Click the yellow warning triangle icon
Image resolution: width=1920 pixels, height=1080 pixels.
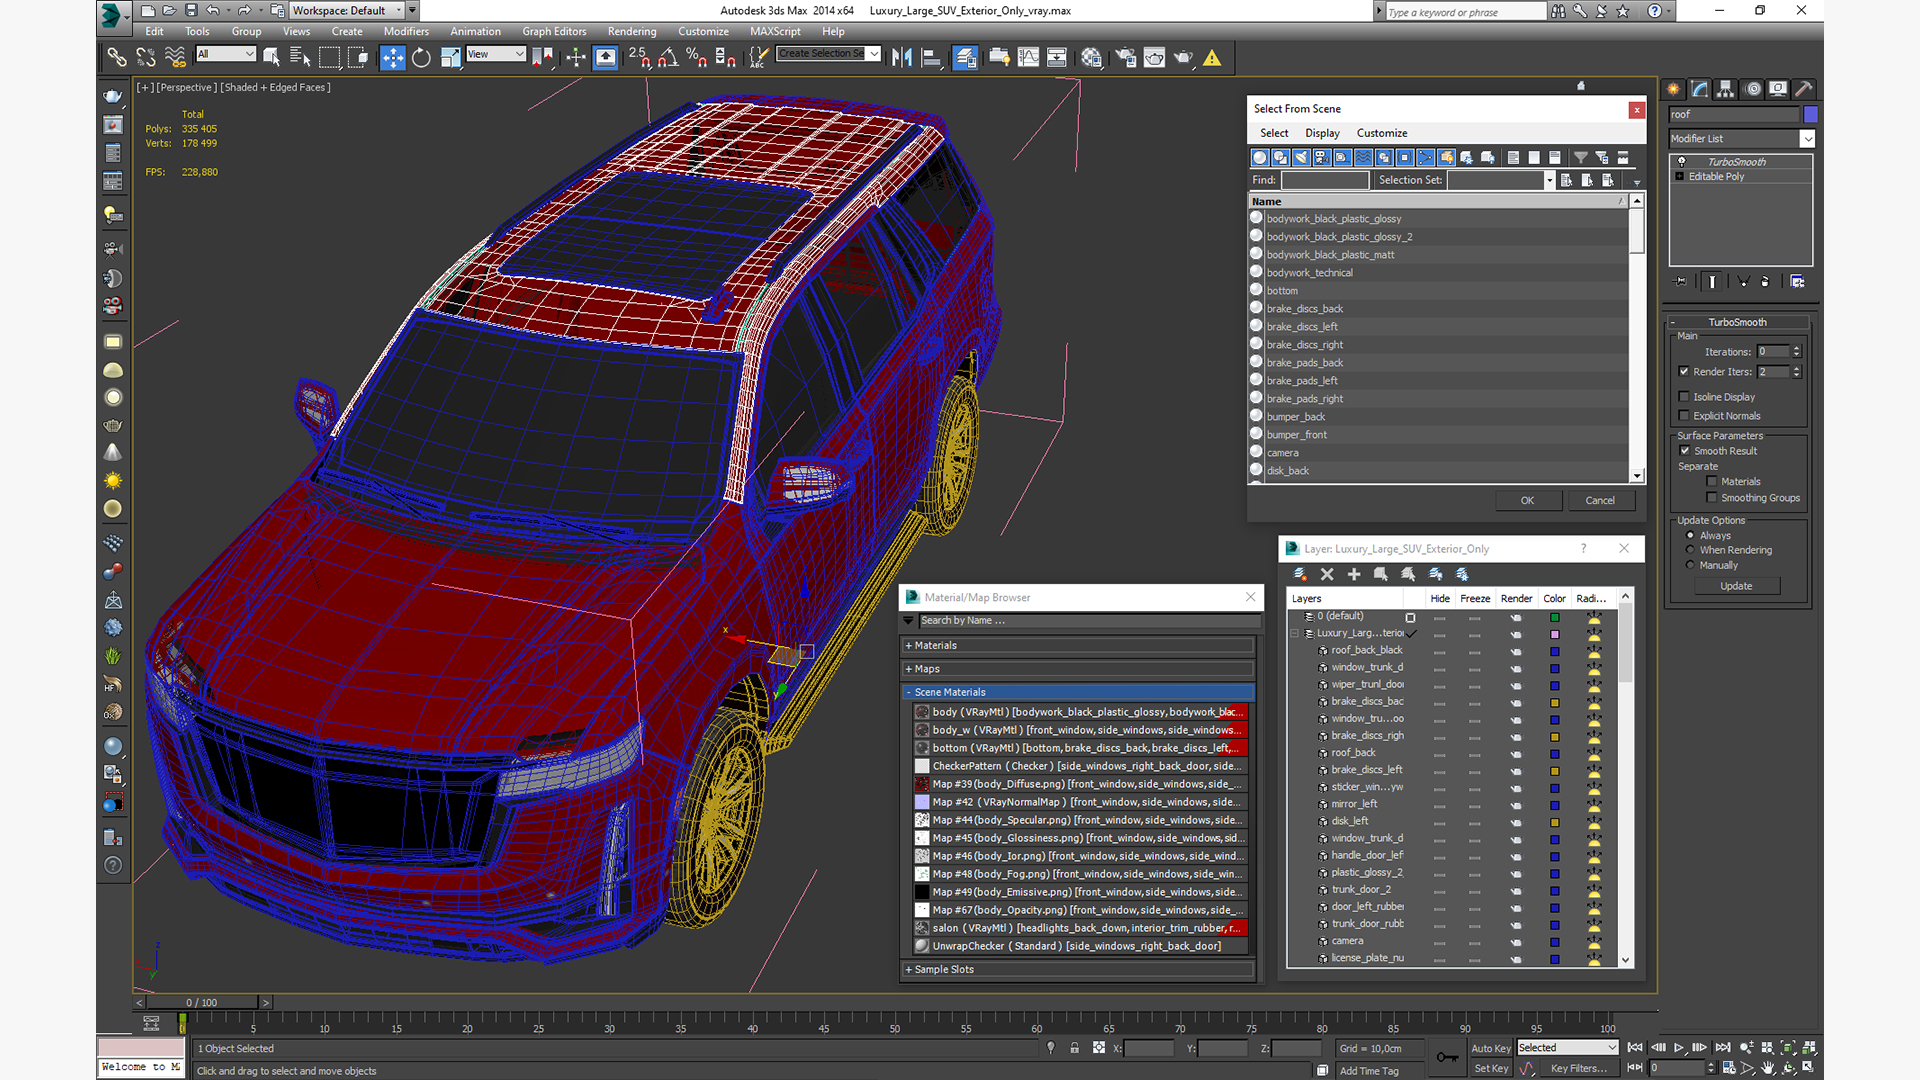pos(1212,58)
